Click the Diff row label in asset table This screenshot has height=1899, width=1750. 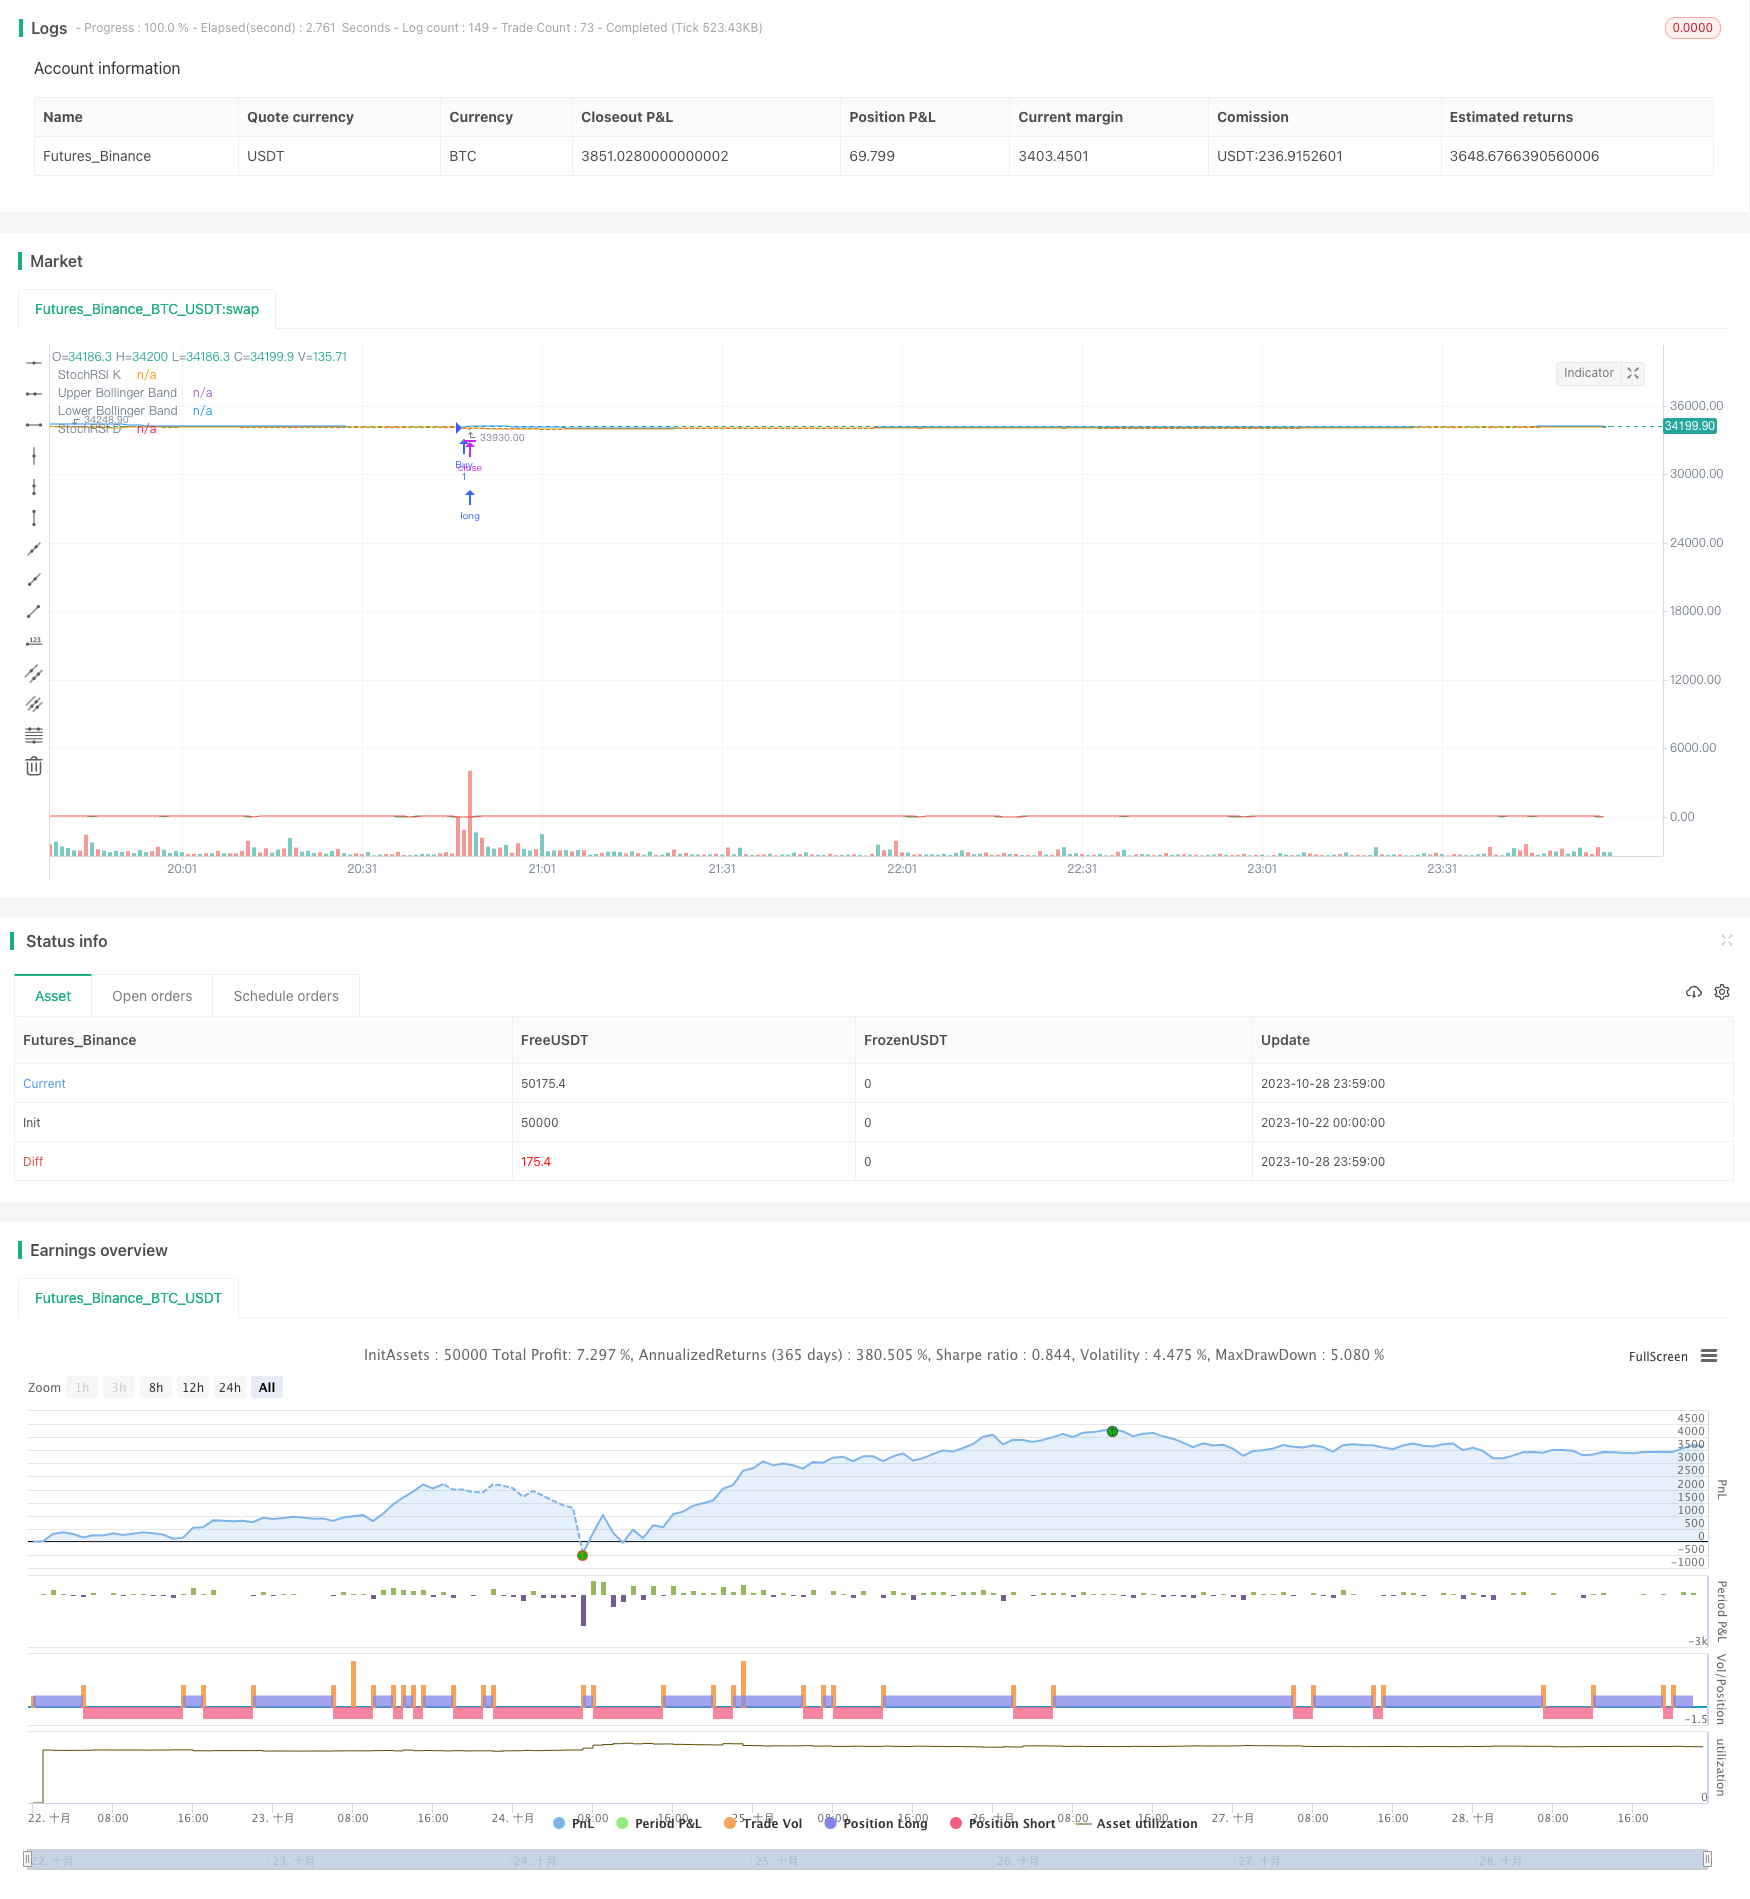coord(33,1161)
